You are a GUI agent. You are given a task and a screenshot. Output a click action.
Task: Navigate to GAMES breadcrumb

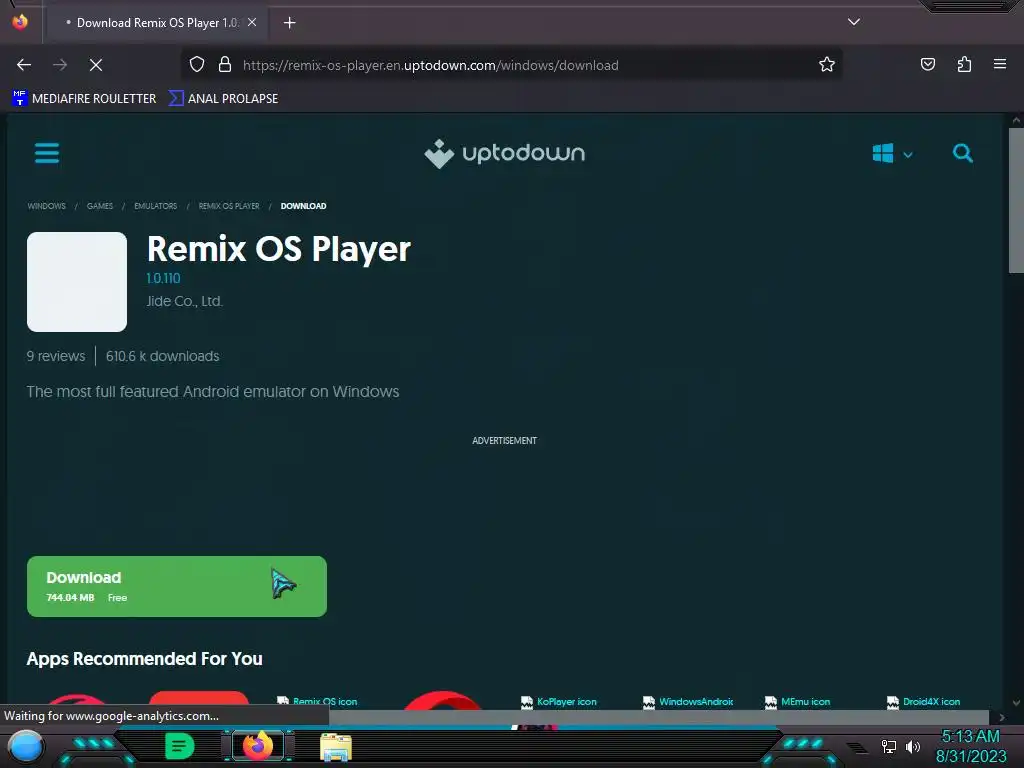(x=100, y=206)
